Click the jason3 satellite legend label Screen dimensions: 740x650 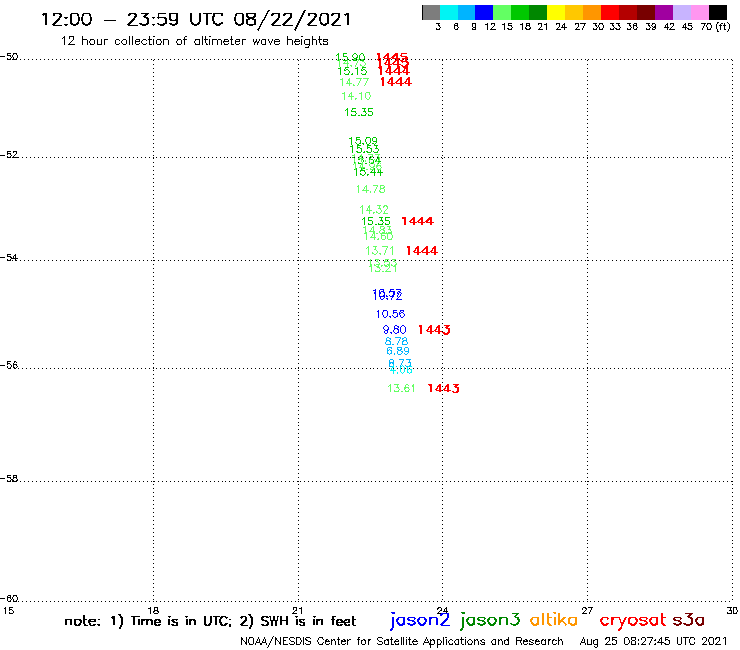point(490,620)
